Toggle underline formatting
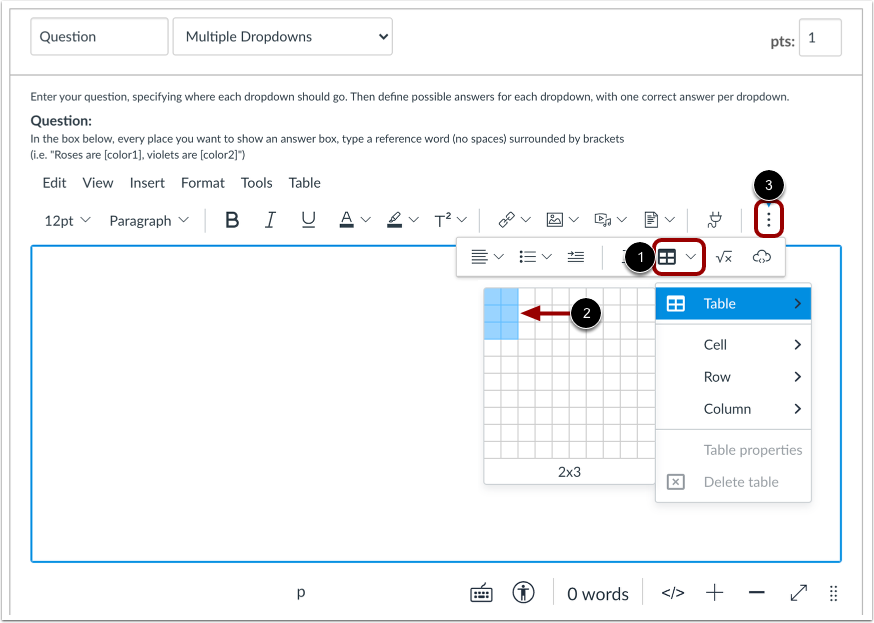The width and height of the screenshot is (874, 623). [x=308, y=221]
